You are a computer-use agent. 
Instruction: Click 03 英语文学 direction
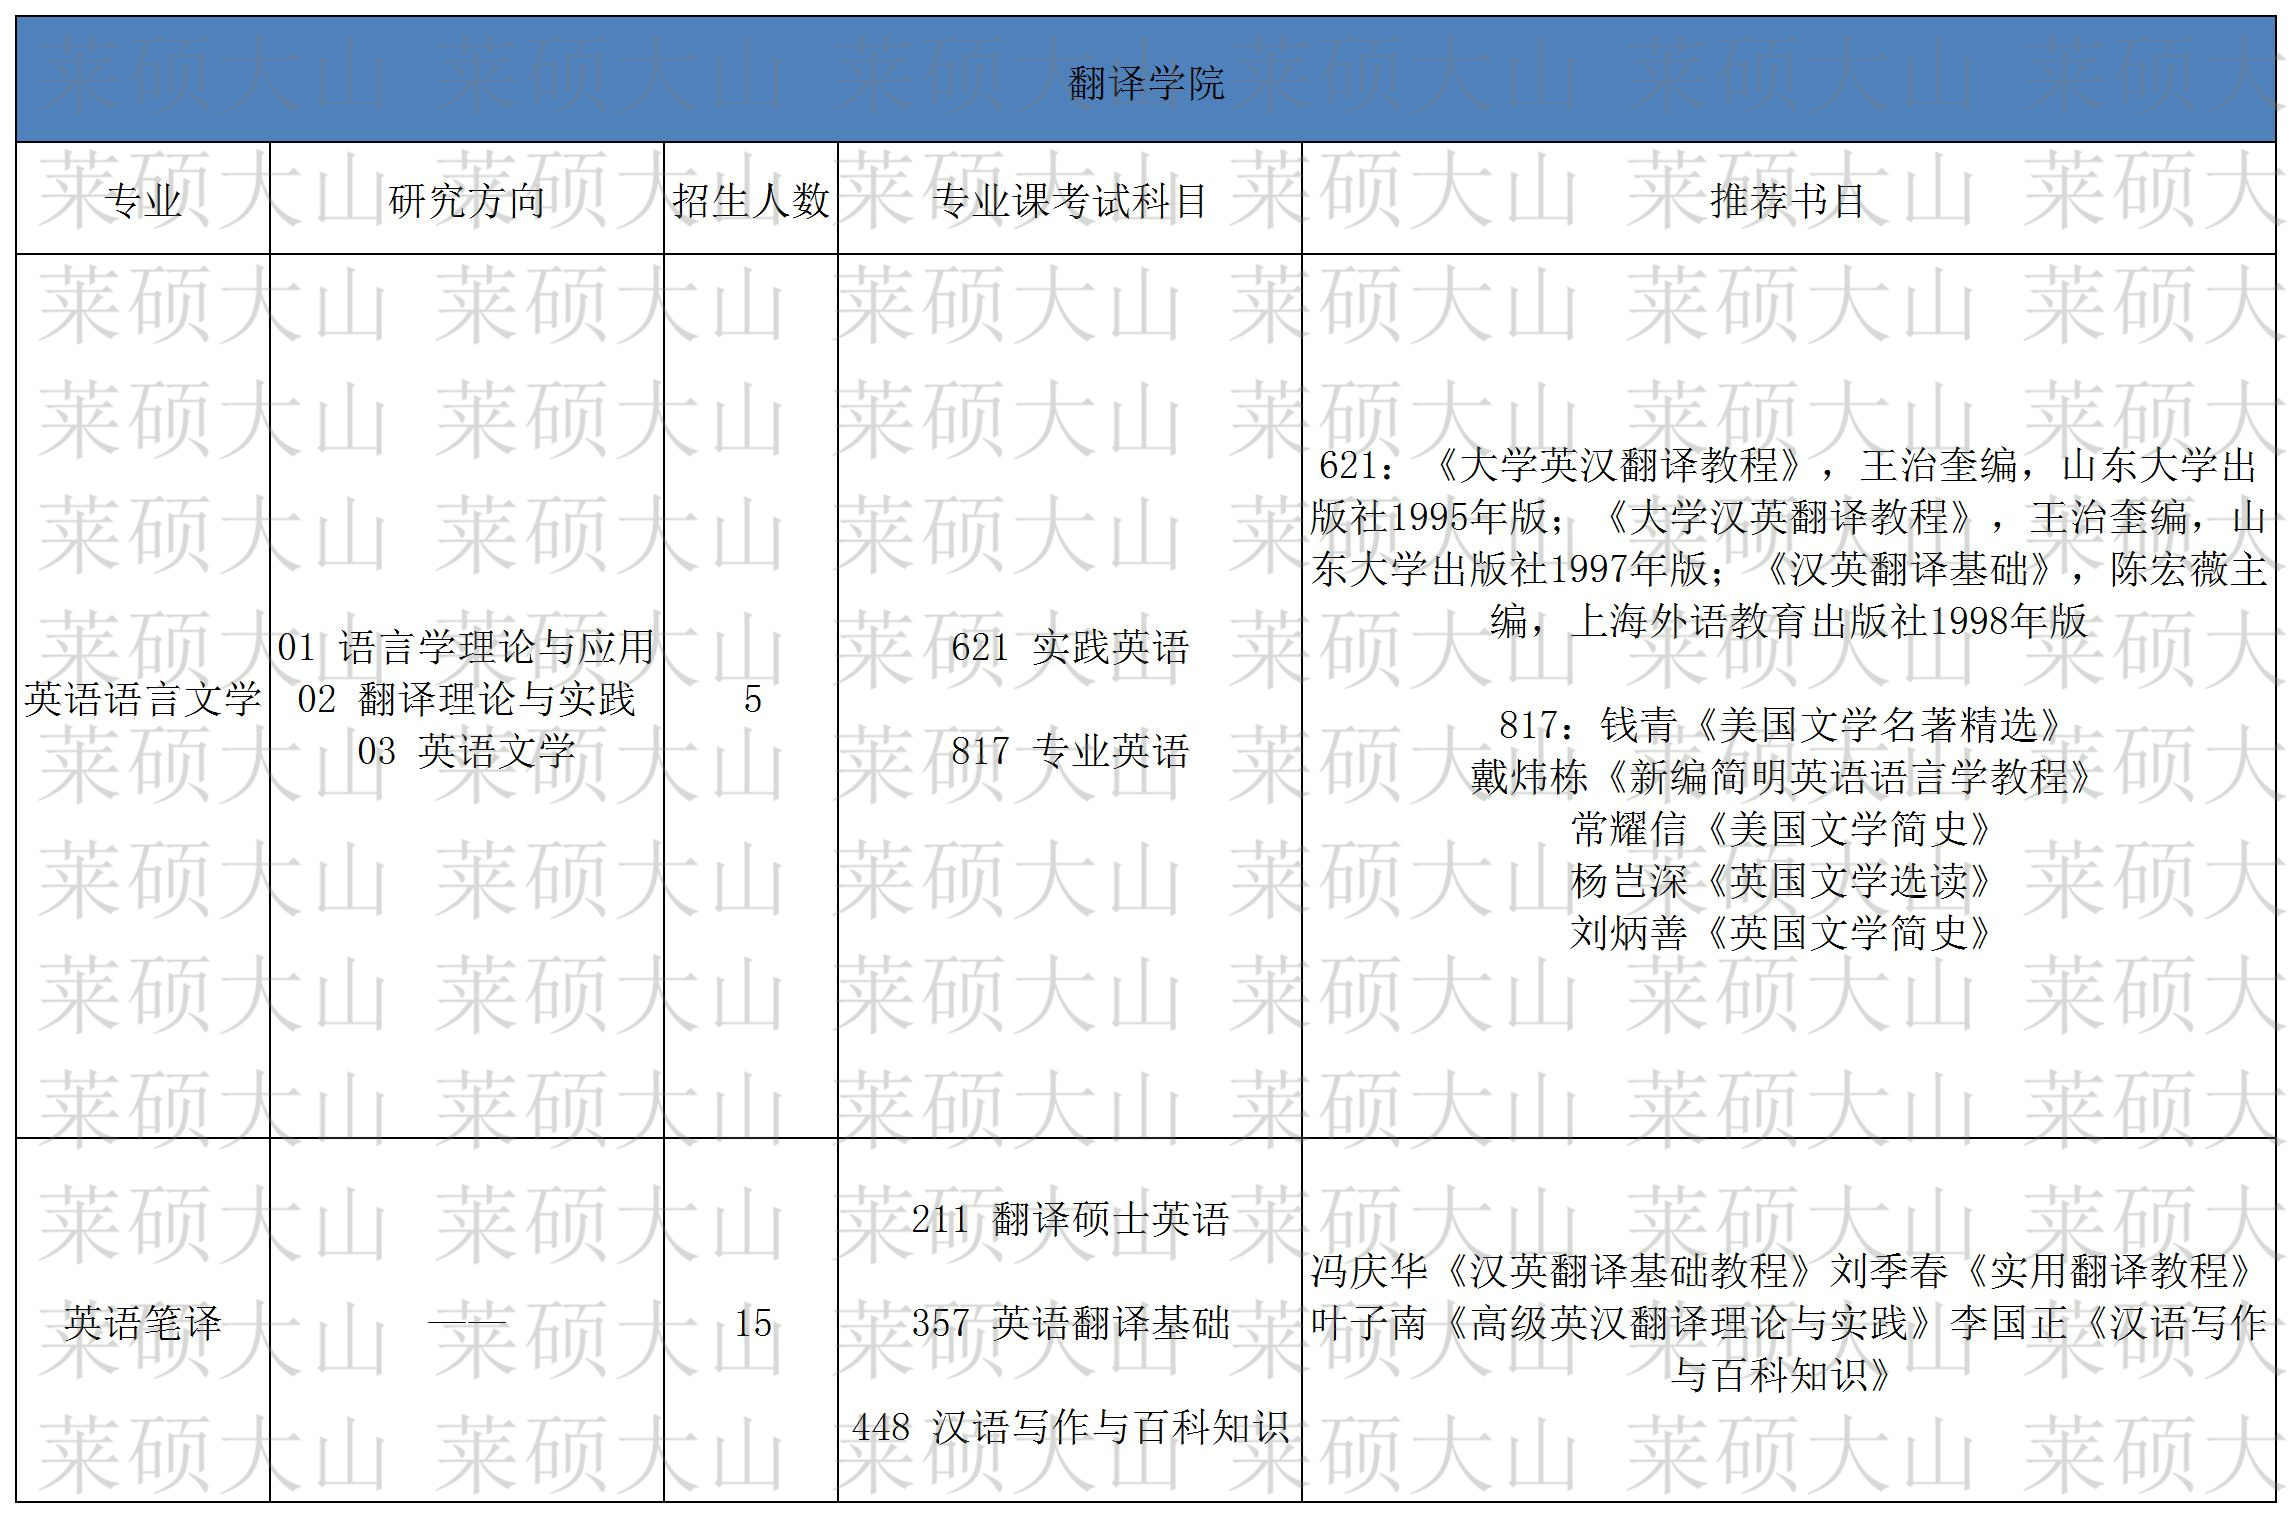pyautogui.click(x=466, y=751)
